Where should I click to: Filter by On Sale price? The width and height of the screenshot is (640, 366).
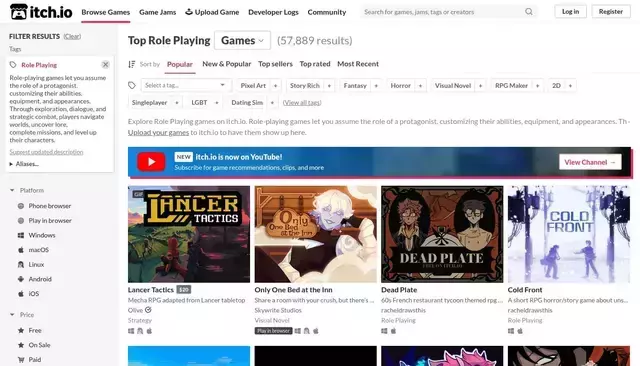pyautogui.click(x=34, y=345)
